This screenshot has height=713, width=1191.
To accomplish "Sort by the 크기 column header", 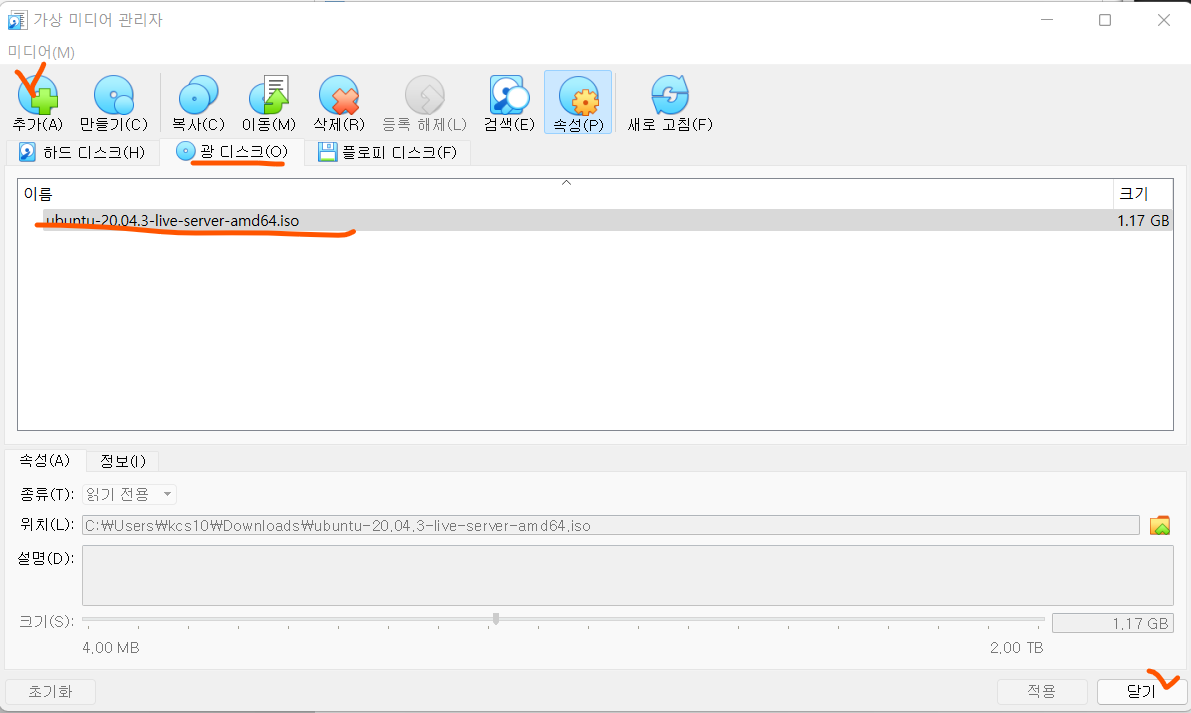I will [x=1143, y=194].
